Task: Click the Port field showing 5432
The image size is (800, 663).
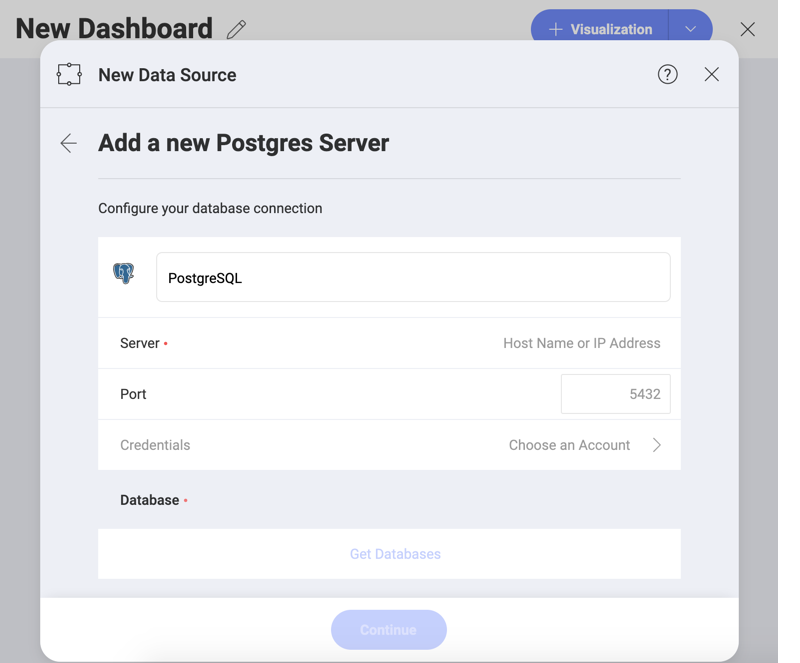Action: (x=615, y=394)
